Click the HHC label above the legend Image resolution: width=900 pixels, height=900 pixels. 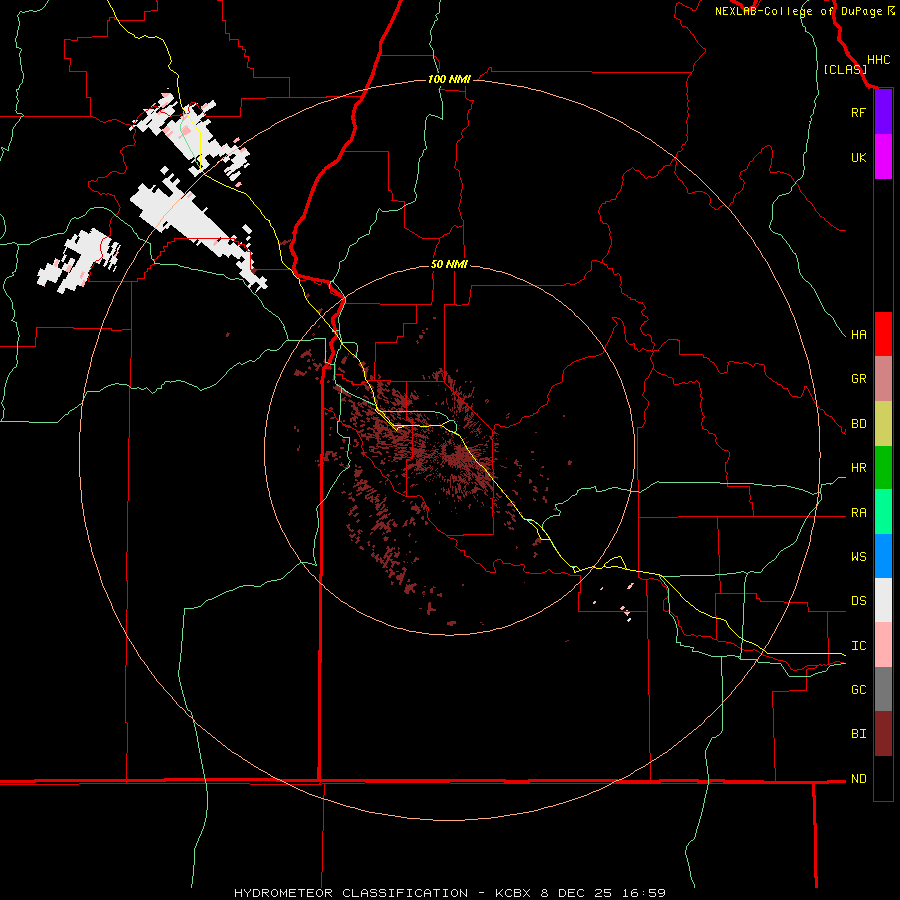[x=878, y=60]
